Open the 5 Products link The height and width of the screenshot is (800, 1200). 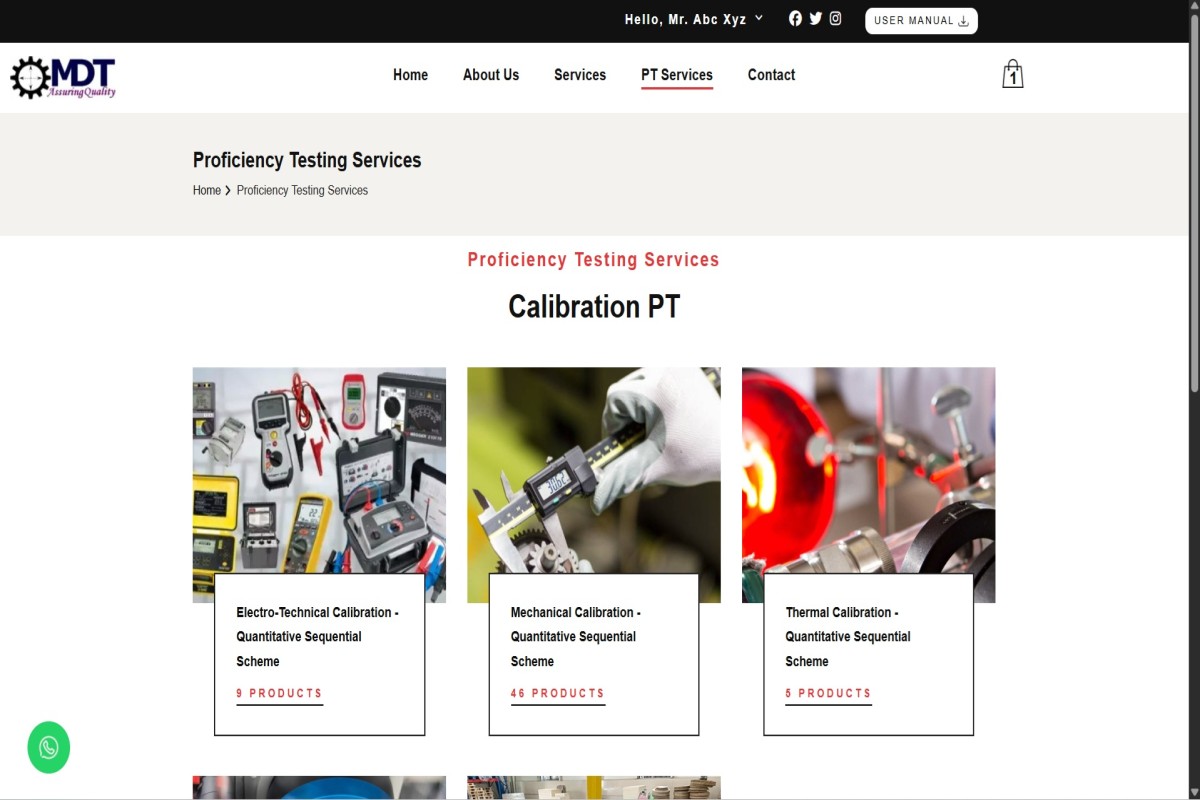pos(828,694)
